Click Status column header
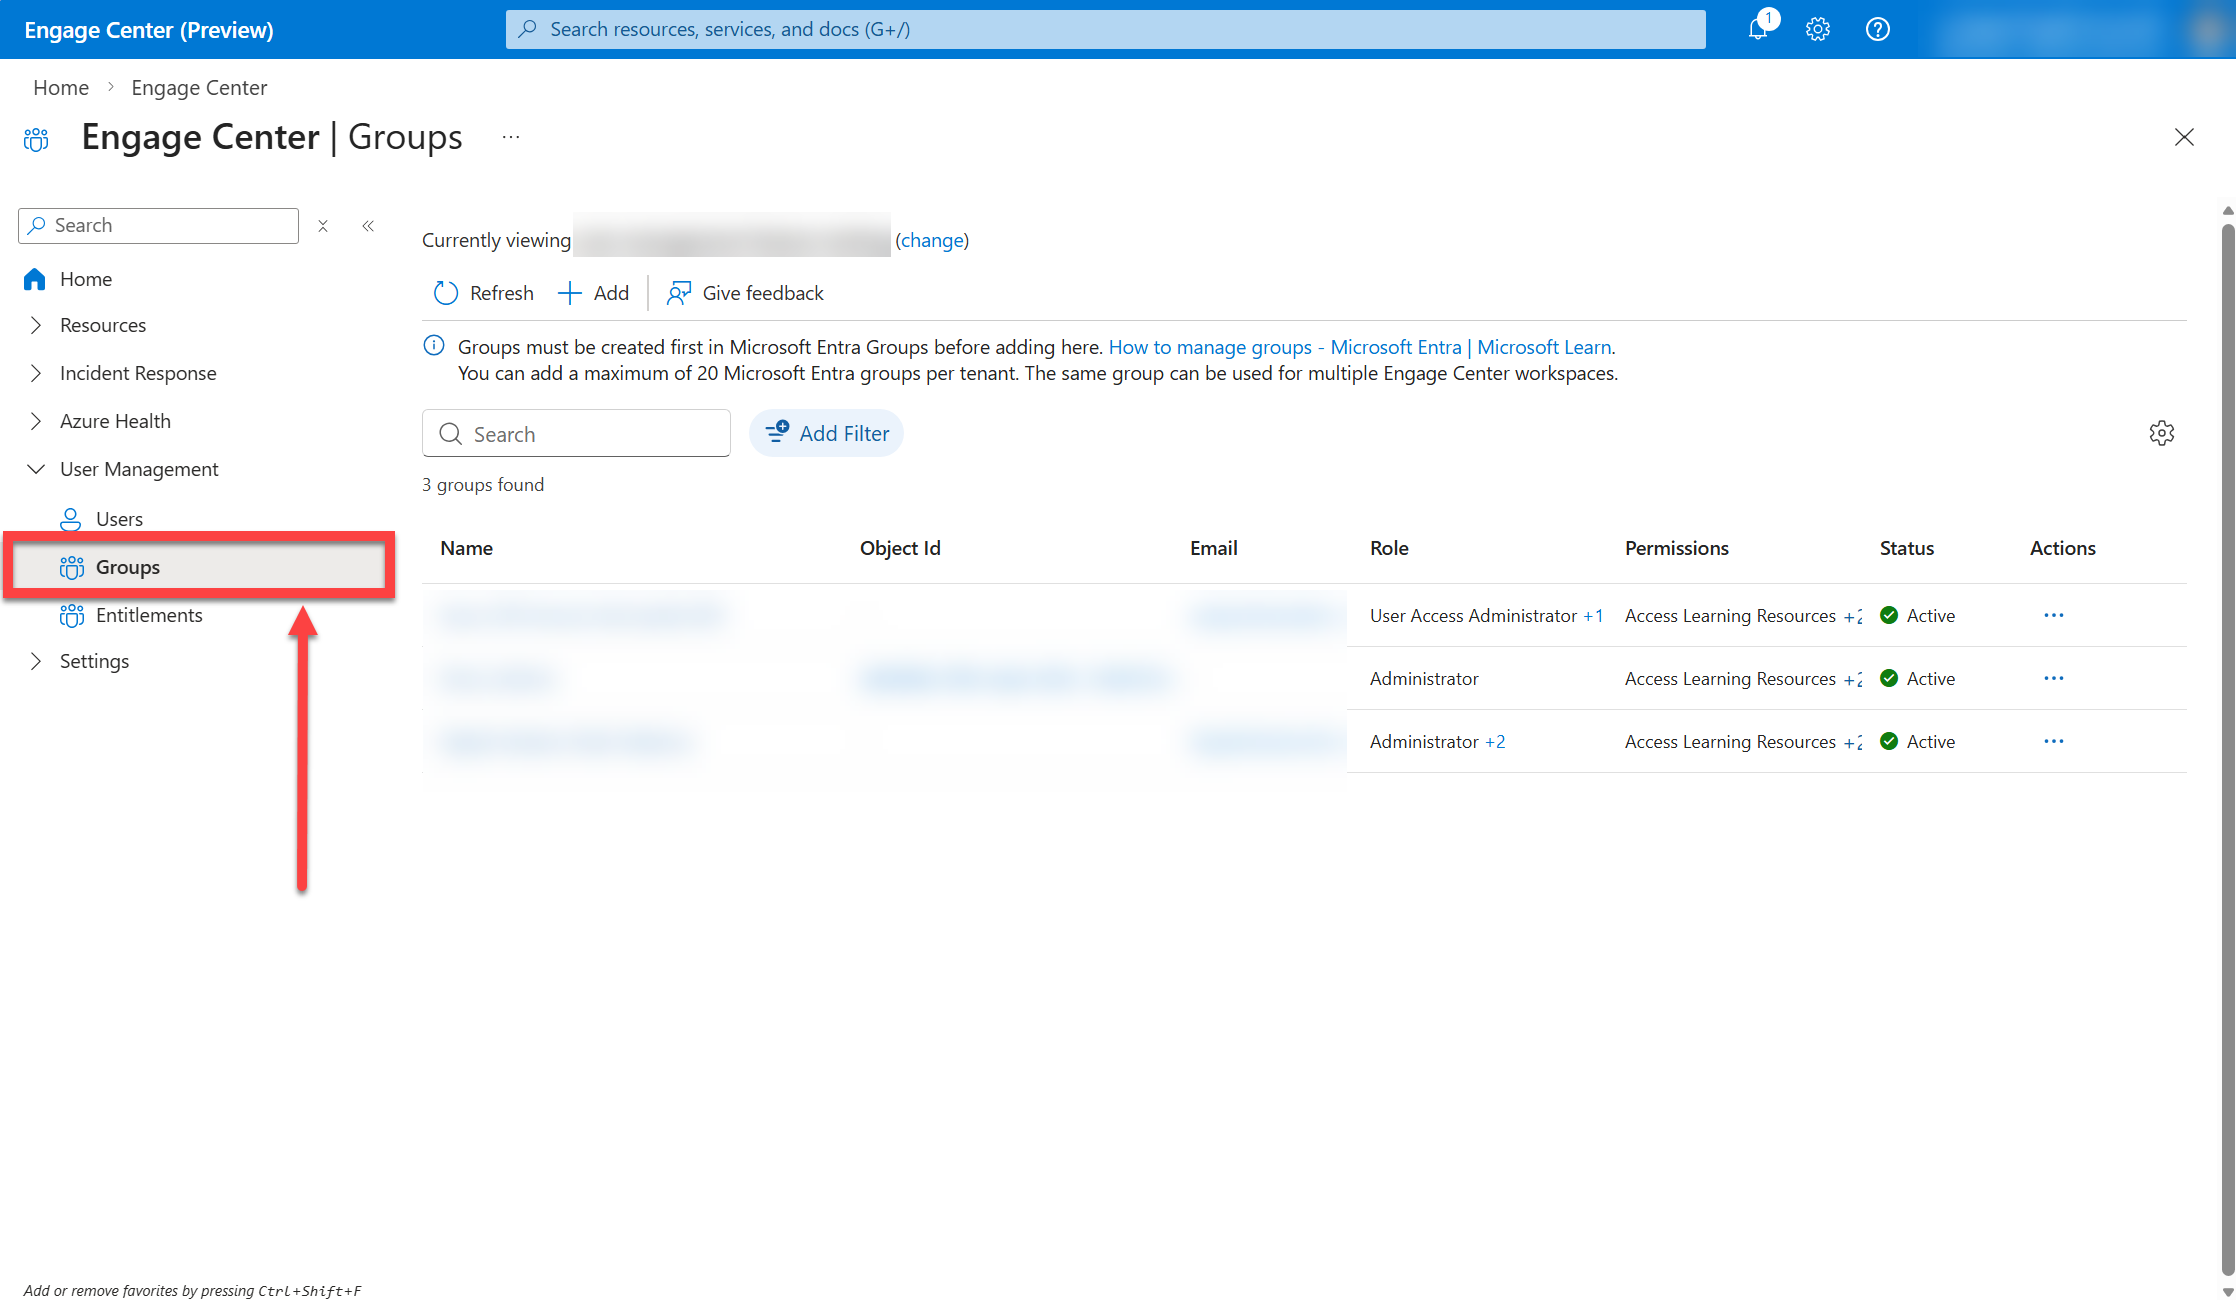2236x1300 pixels. coord(1907,548)
